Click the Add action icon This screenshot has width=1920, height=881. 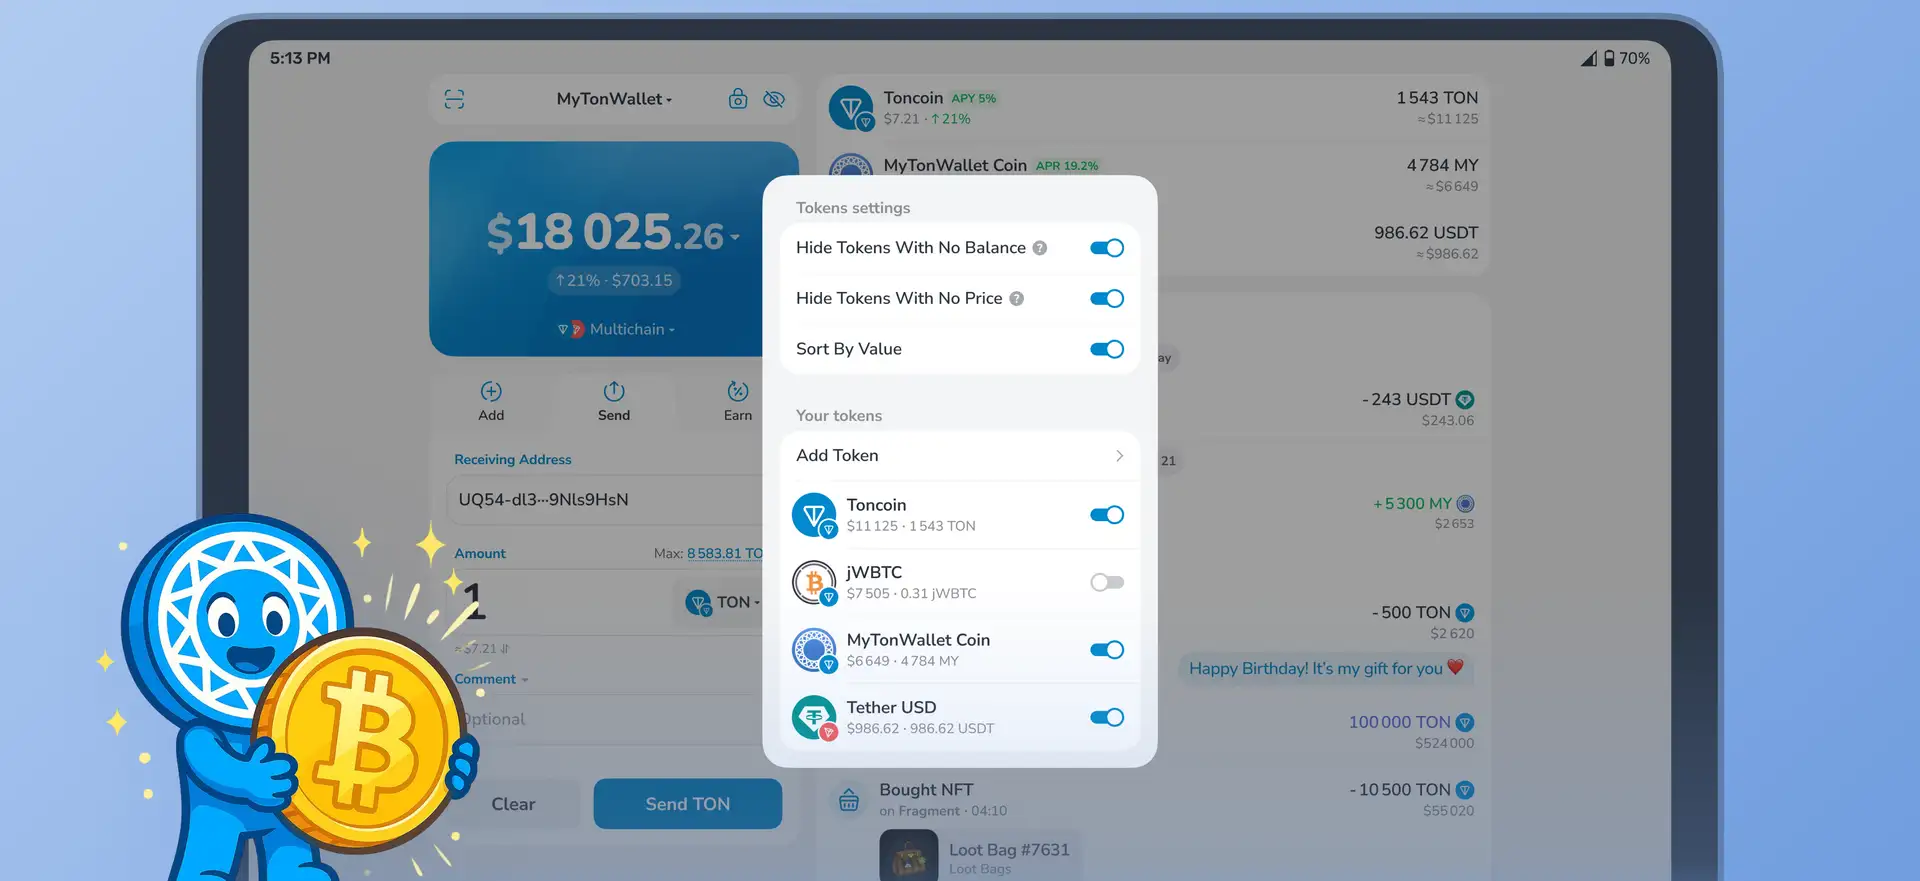[491, 392]
